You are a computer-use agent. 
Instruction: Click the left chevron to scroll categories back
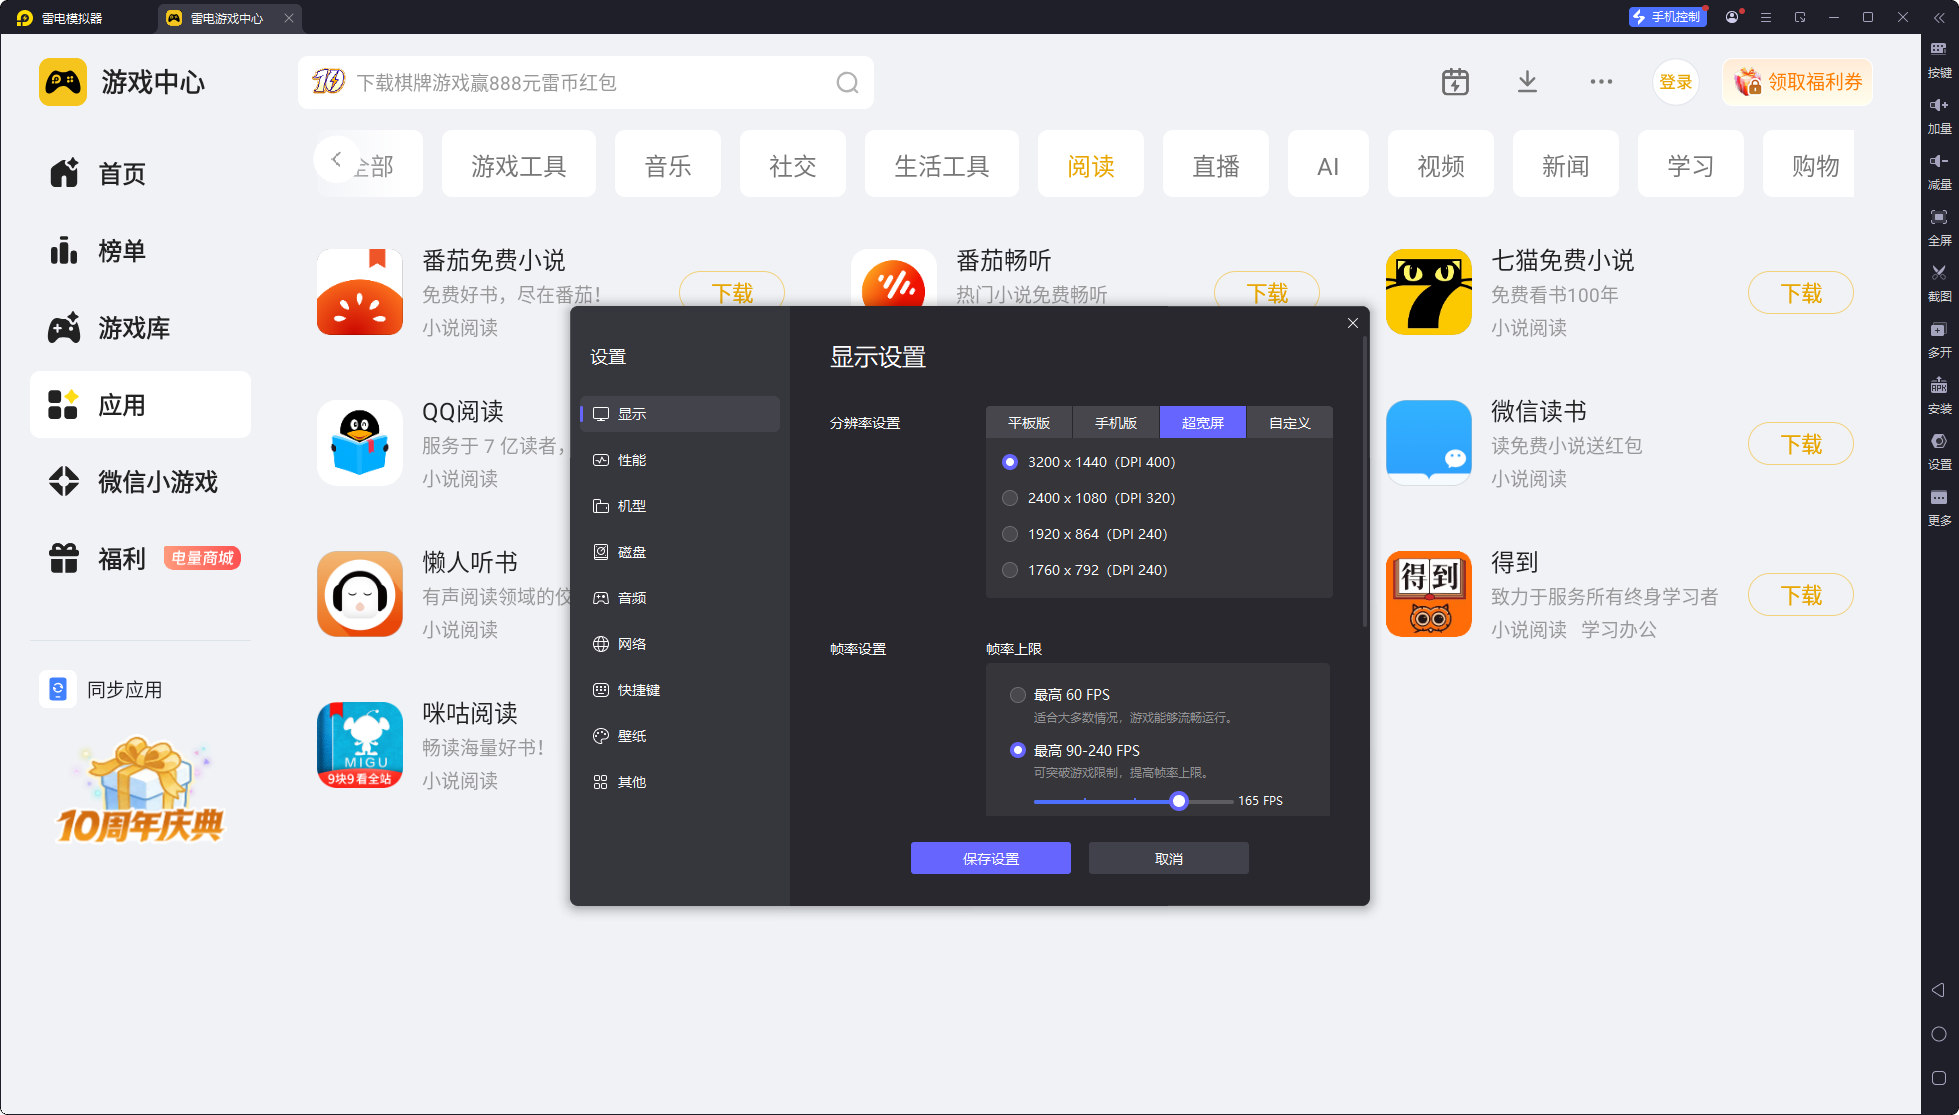pos(336,159)
